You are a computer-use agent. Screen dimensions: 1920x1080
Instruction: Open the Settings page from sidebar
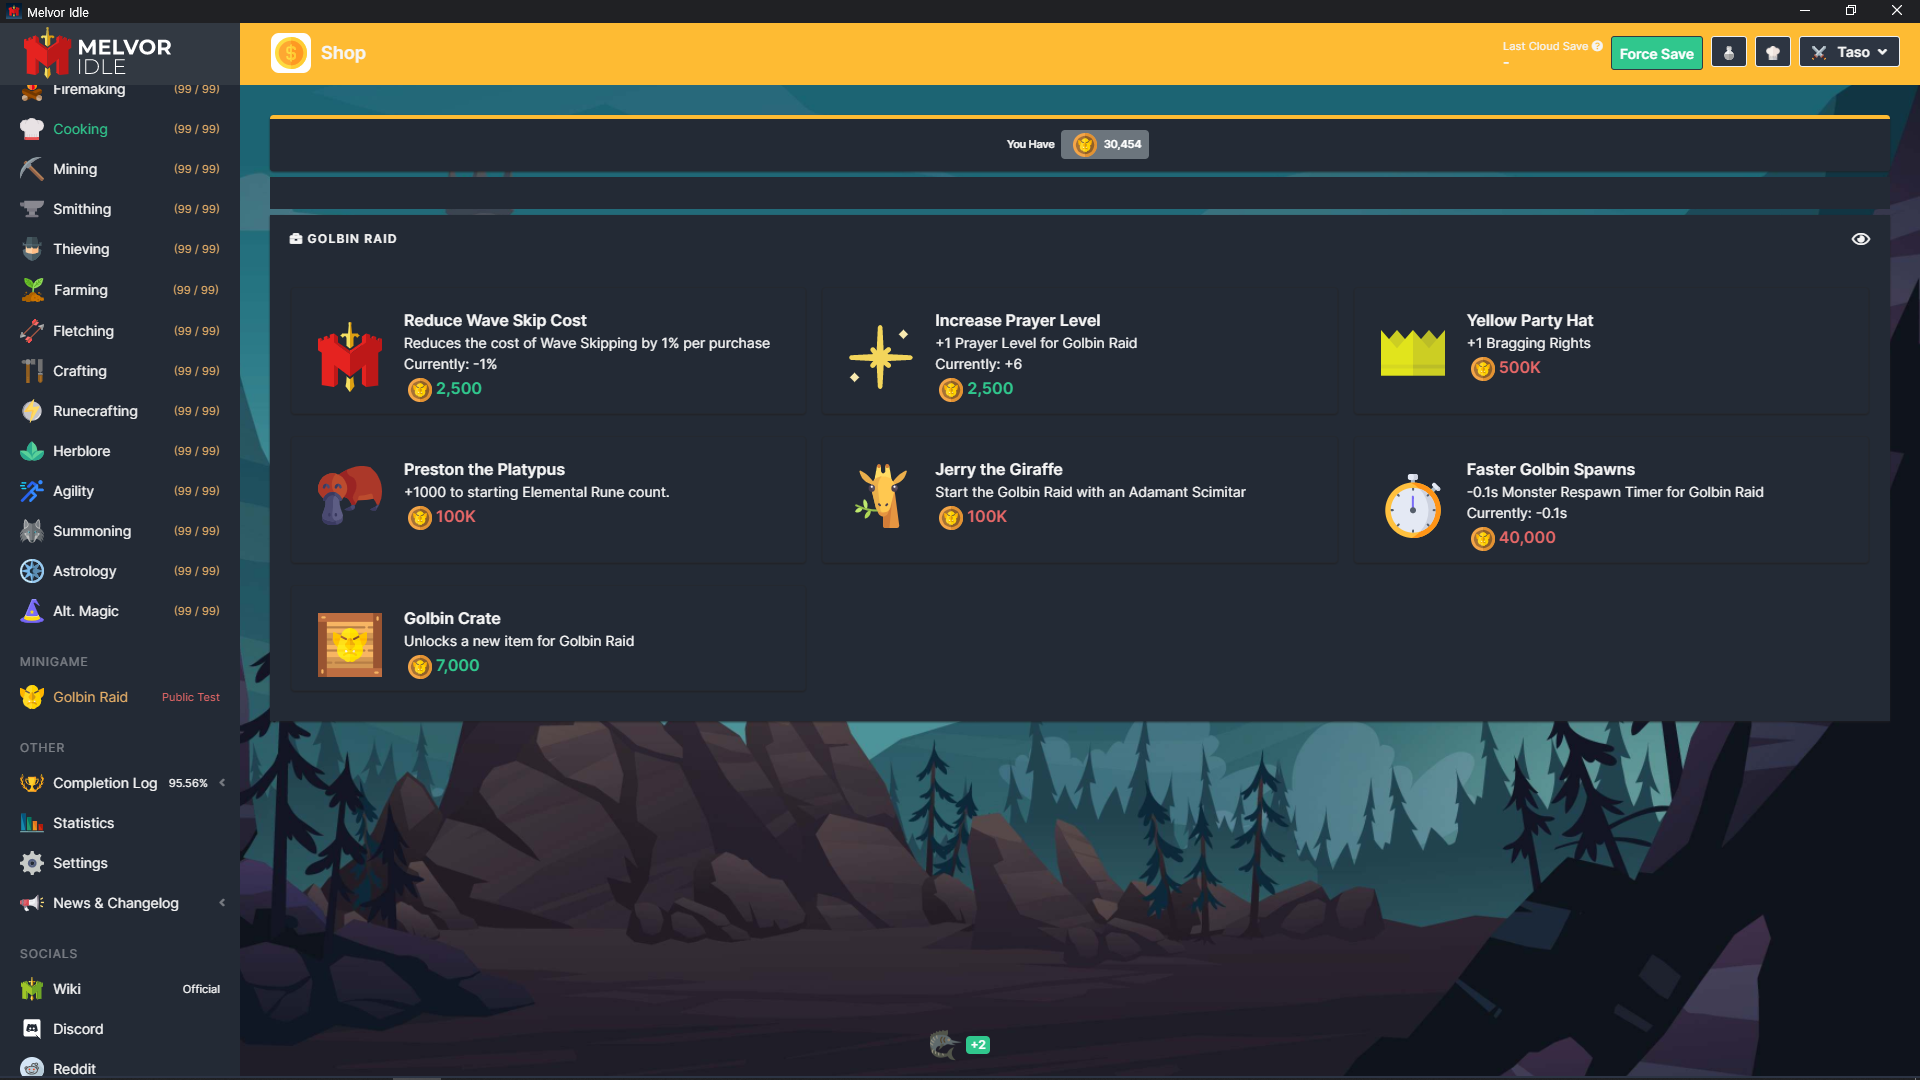pyautogui.click(x=80, y=863)
